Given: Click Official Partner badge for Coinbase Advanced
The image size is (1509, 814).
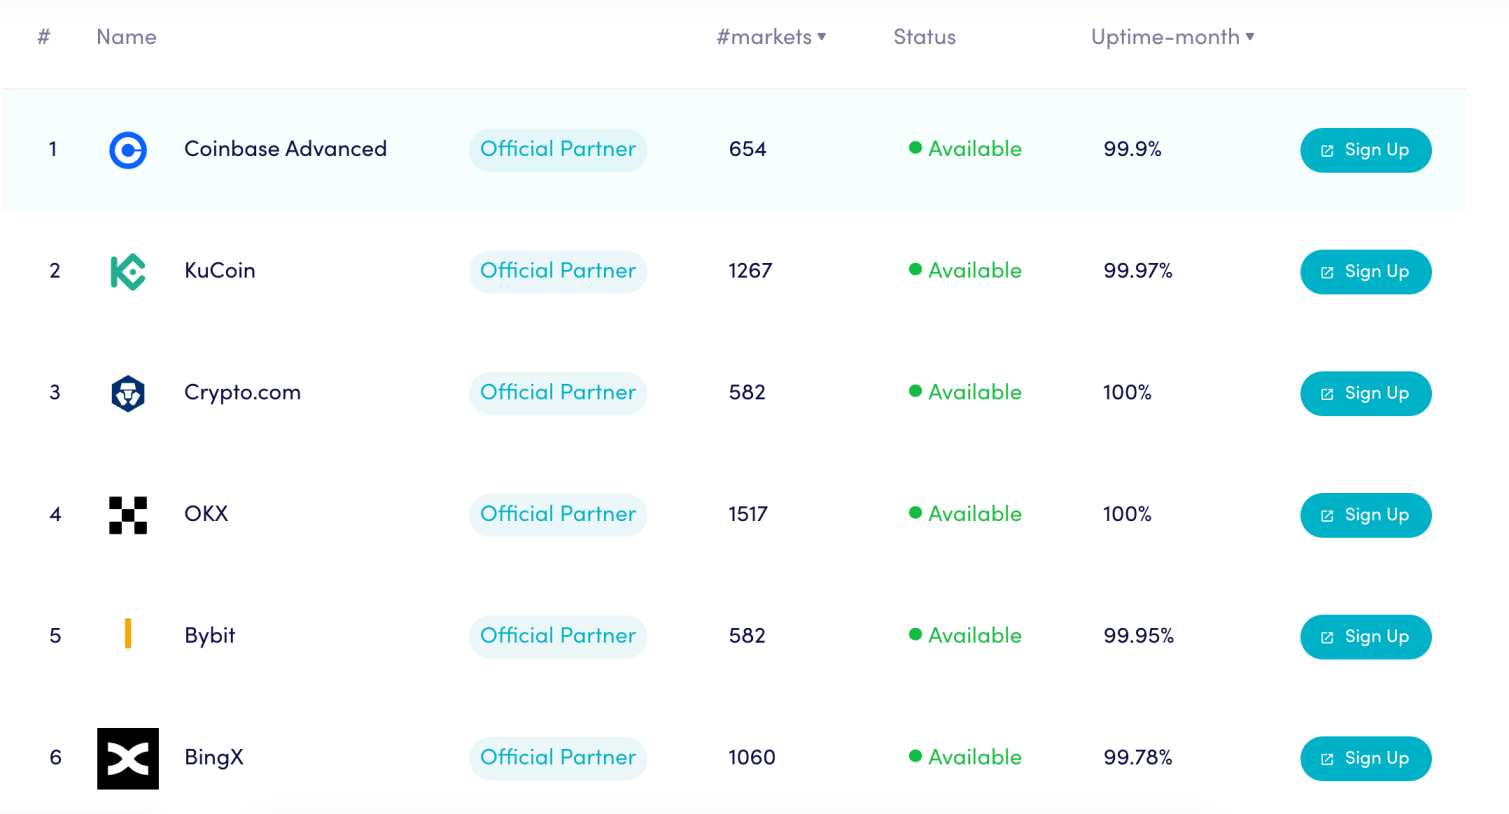Looking at the screenshot, I should 558,150.
